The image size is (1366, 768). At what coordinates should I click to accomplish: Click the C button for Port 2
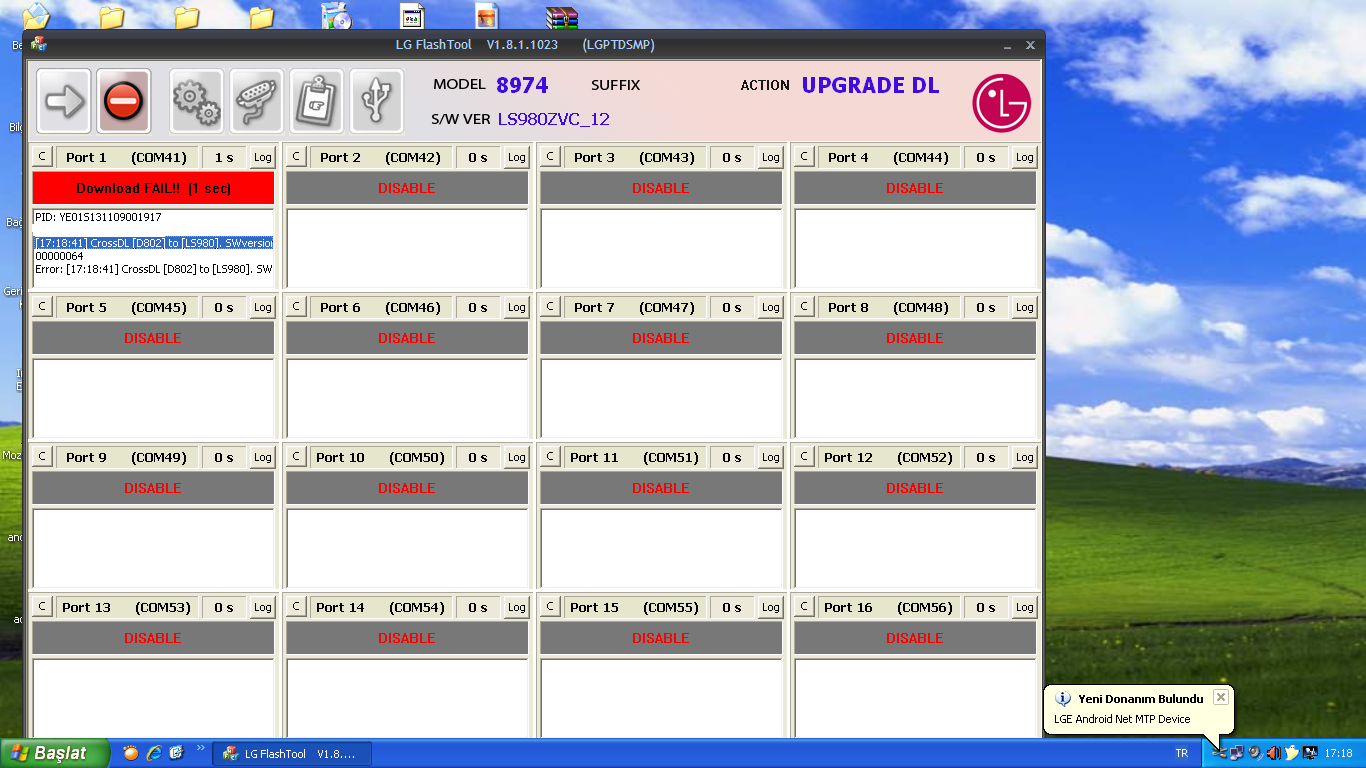tap(296, 157)
